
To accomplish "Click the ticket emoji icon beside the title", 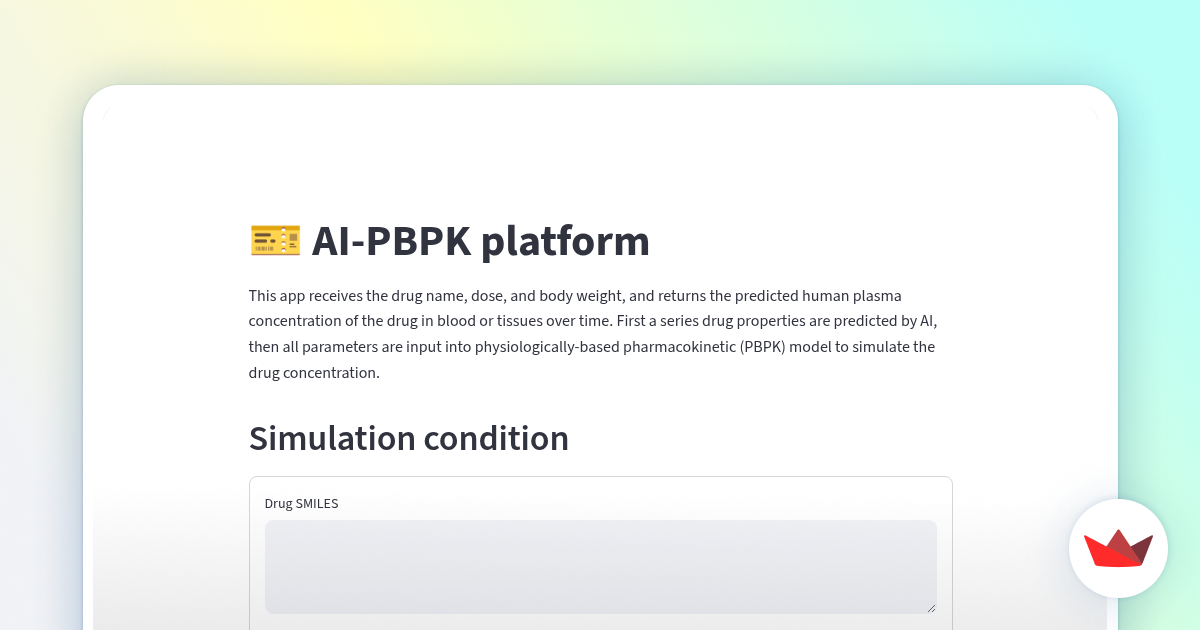I will point(275,240).
